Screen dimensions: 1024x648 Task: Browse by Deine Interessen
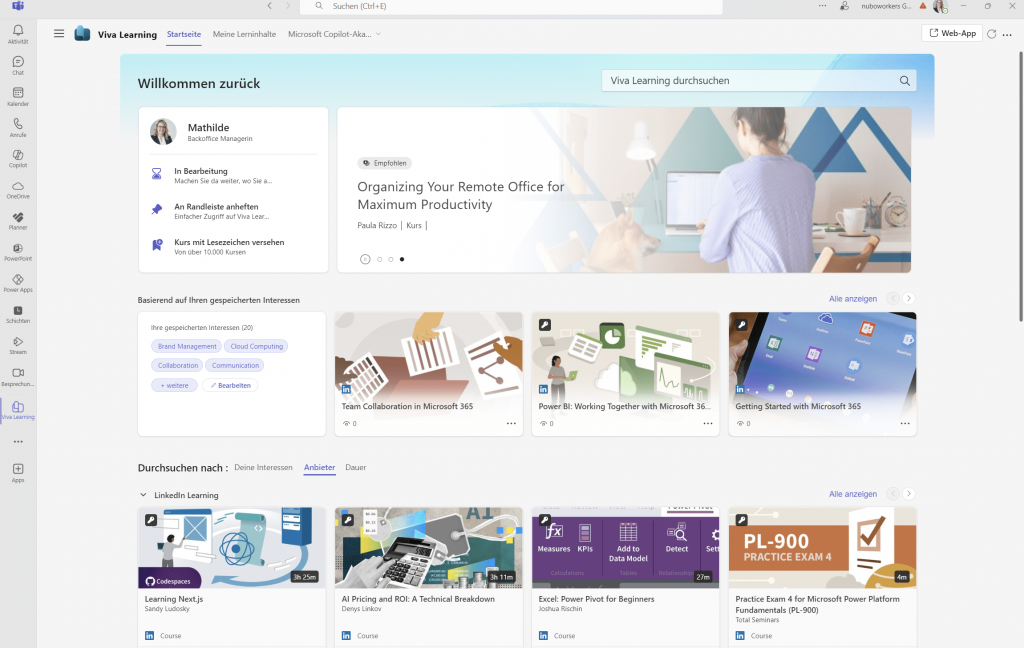[263, 468]
